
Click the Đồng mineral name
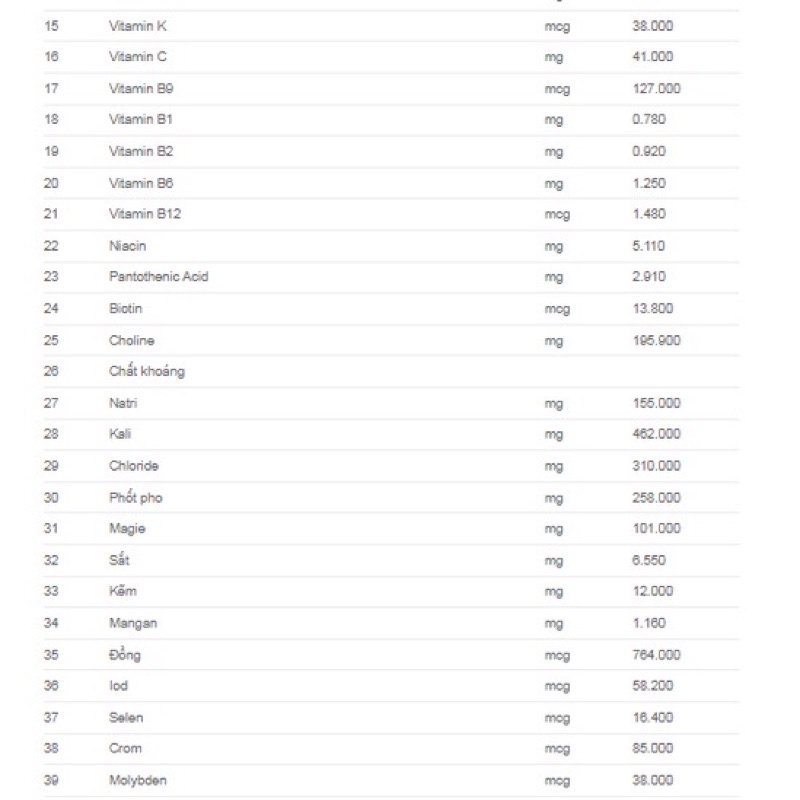coord(125,655)
